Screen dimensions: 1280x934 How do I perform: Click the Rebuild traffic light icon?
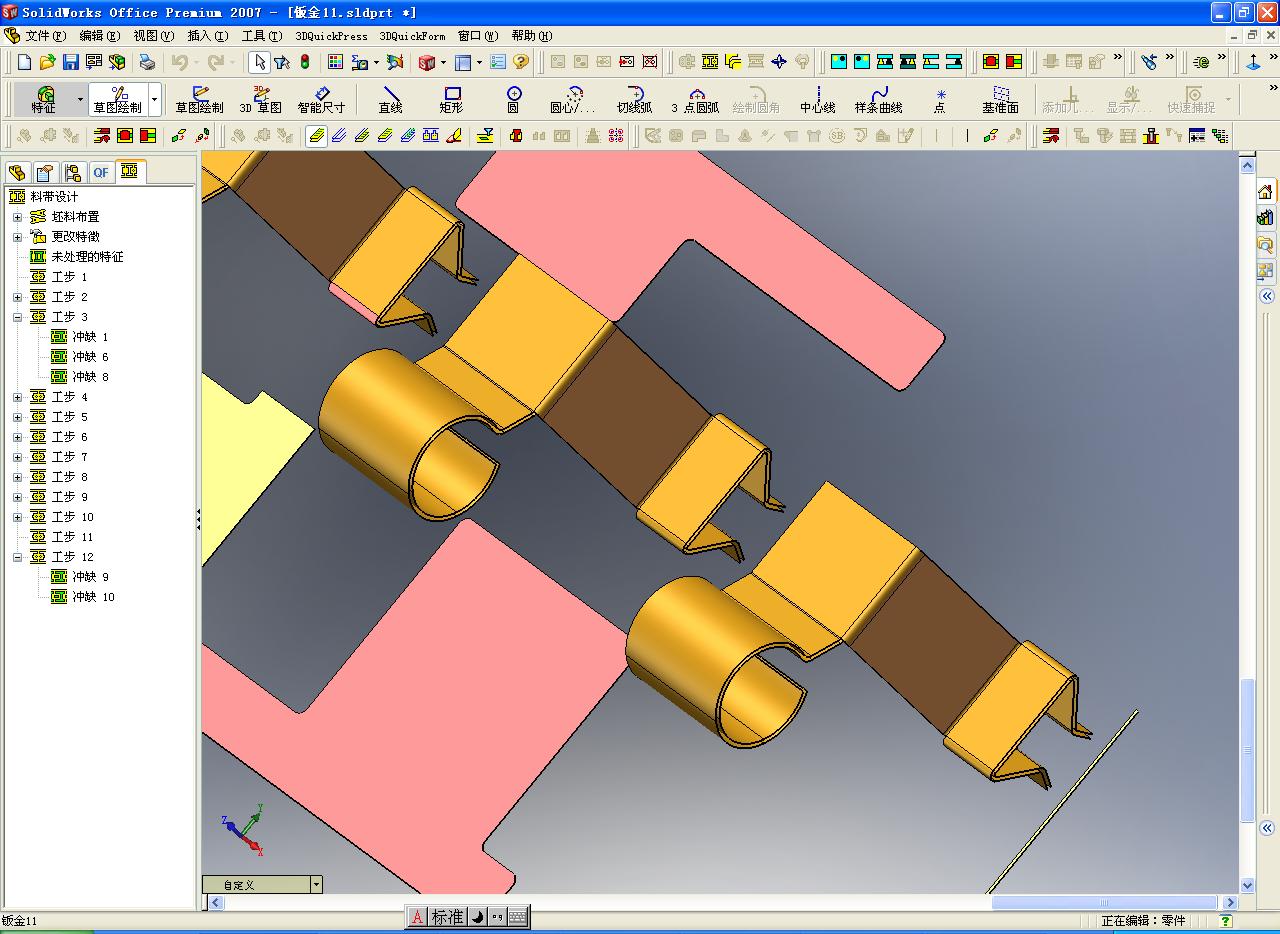305,62
